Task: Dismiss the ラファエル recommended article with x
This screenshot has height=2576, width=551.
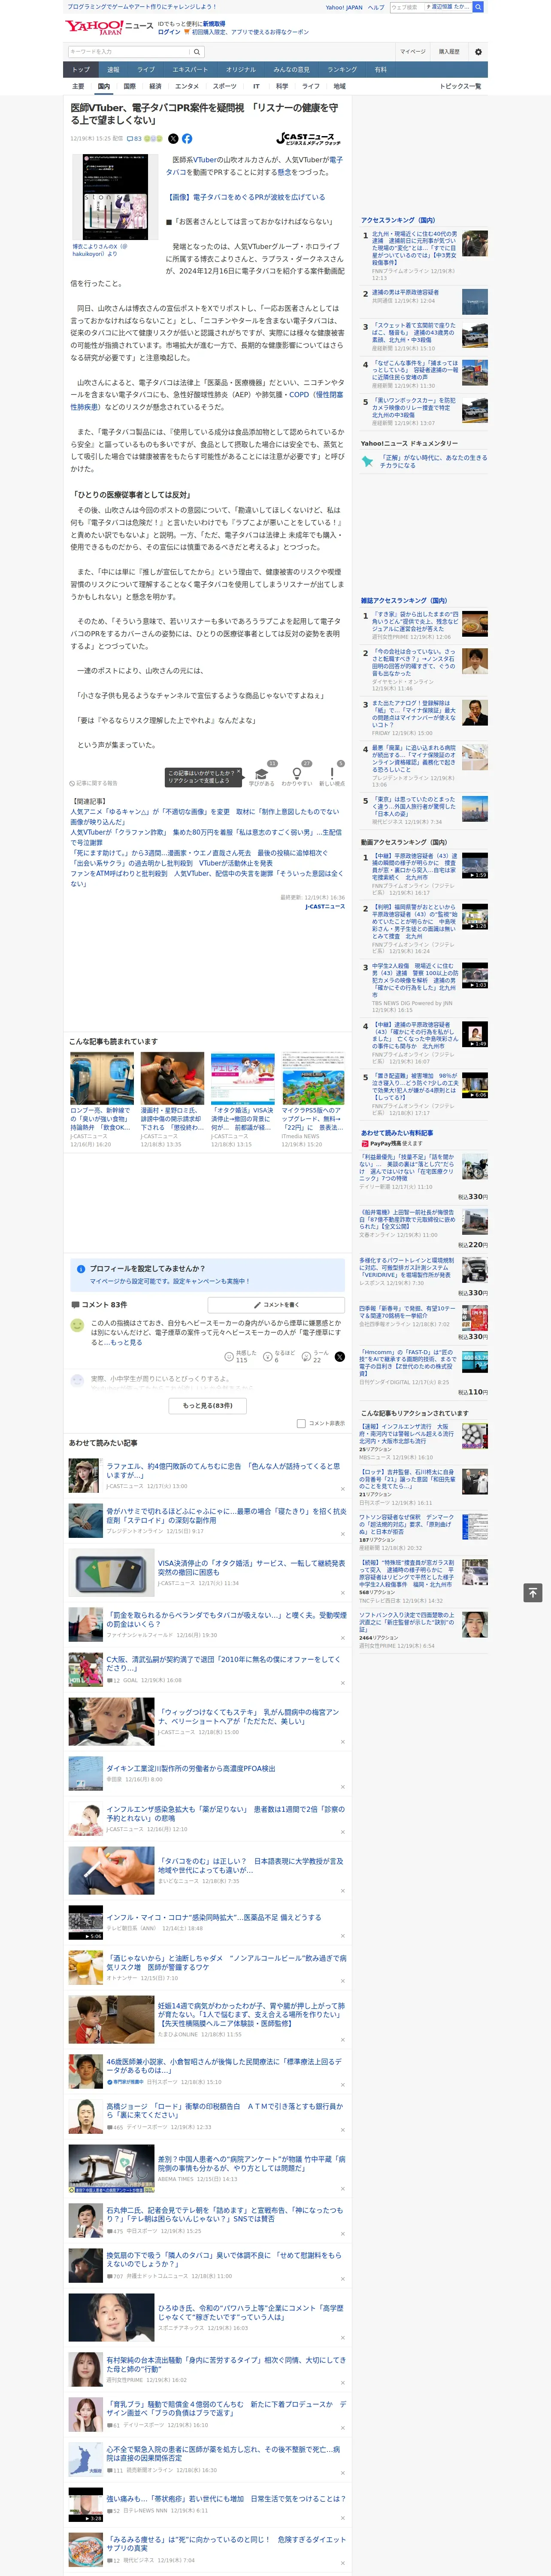Action: [x=343, y=1488]
